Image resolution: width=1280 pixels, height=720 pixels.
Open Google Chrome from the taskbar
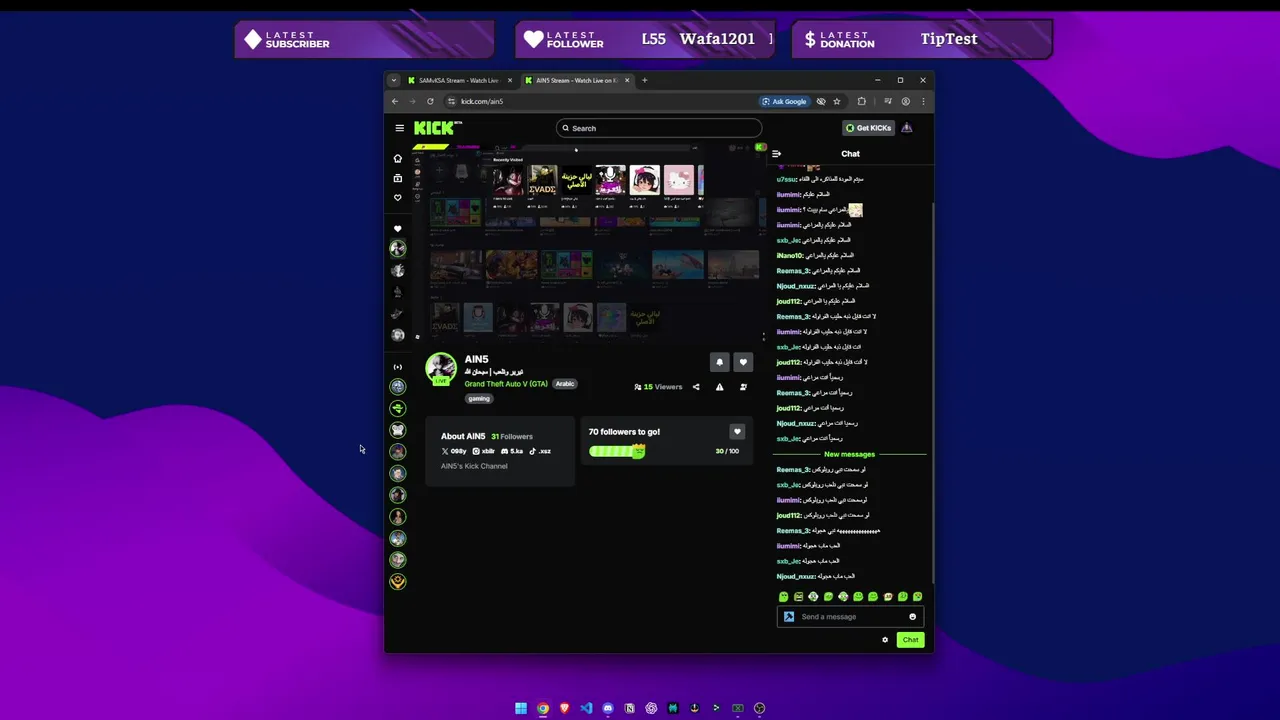[x=543, y=708]
